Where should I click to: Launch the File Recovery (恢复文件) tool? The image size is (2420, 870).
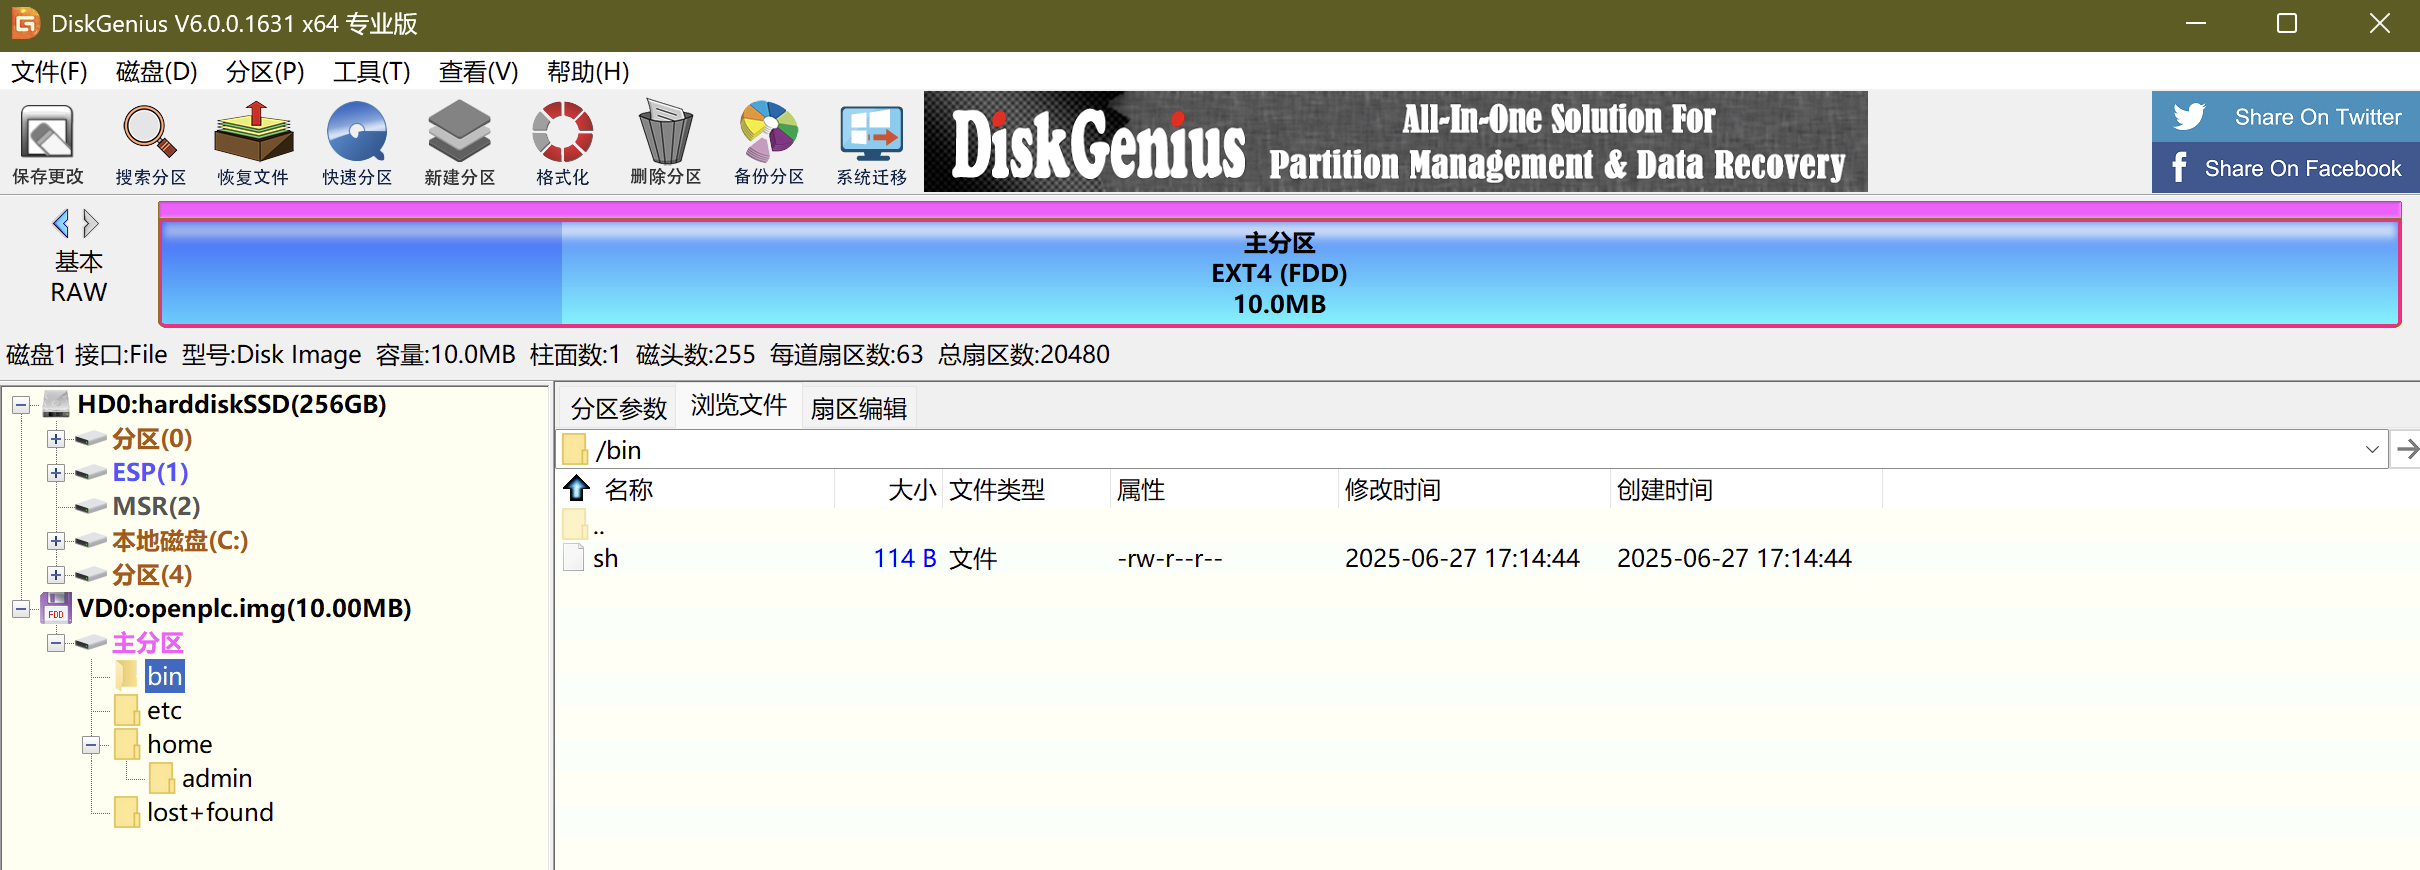[x=253, y=143]
